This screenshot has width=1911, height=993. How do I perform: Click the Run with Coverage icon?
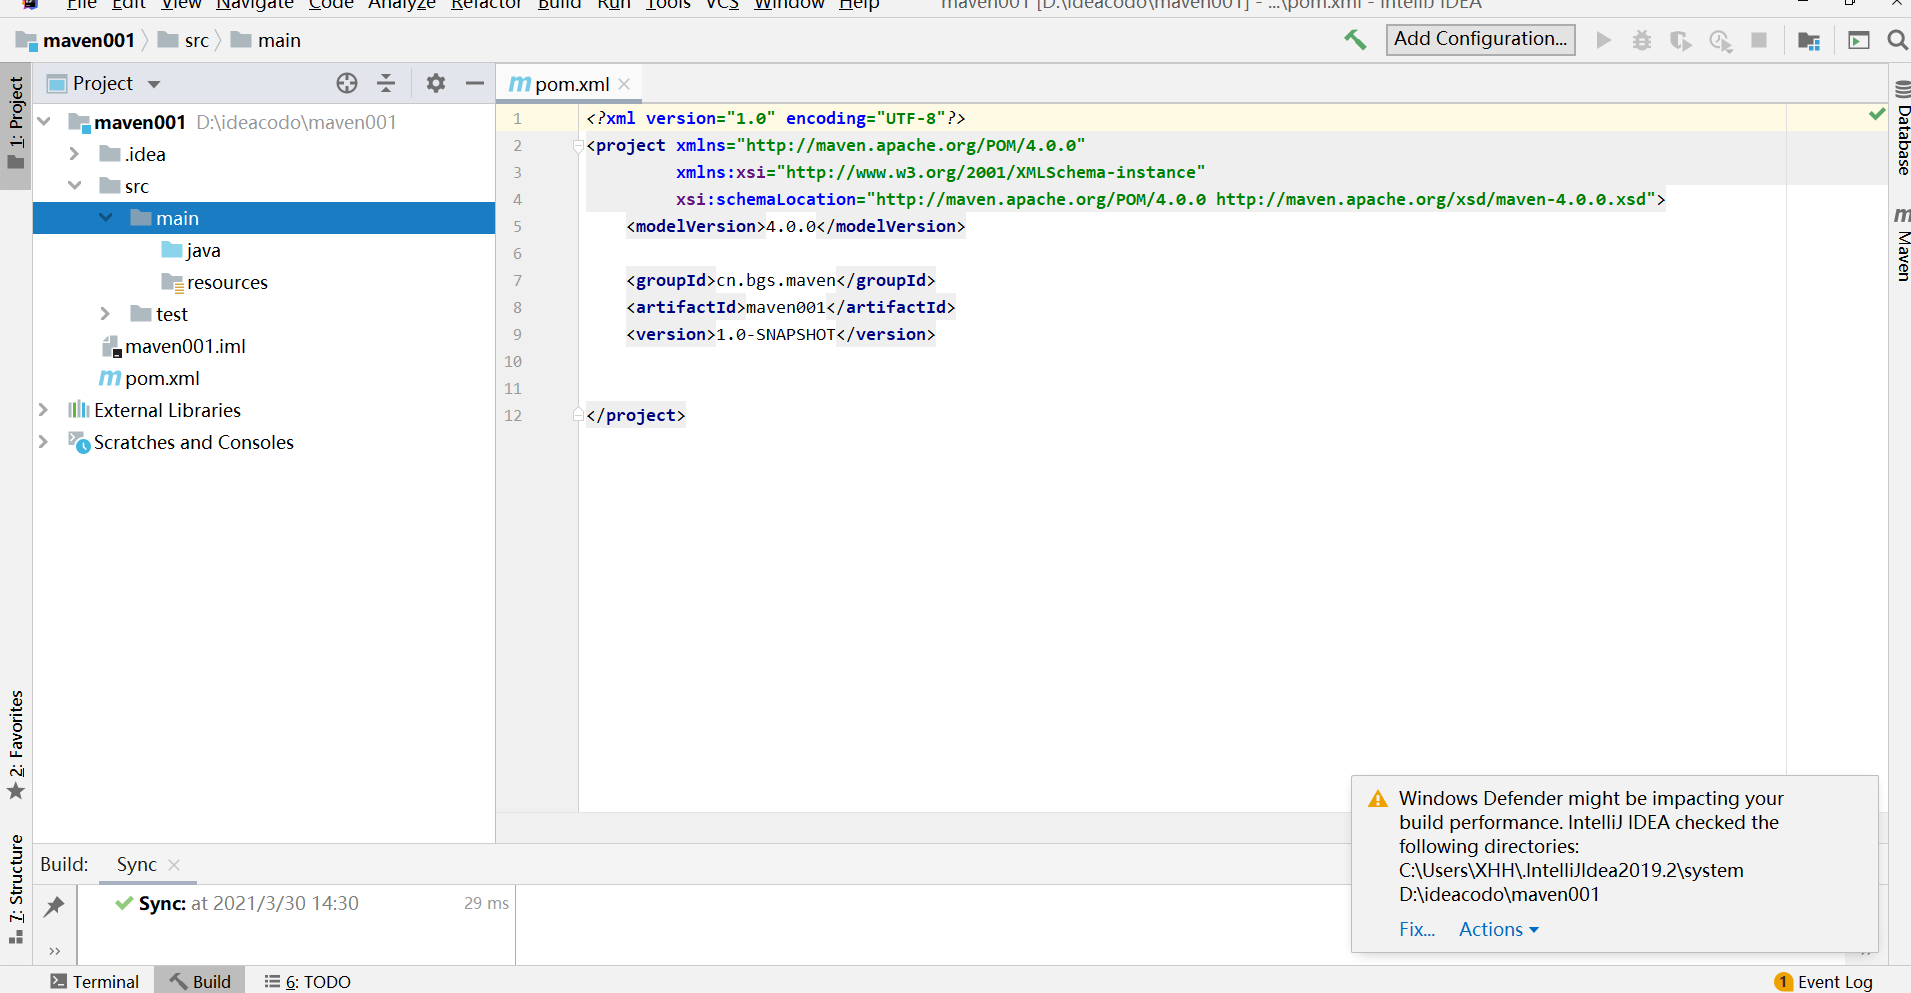(1681, 40)
